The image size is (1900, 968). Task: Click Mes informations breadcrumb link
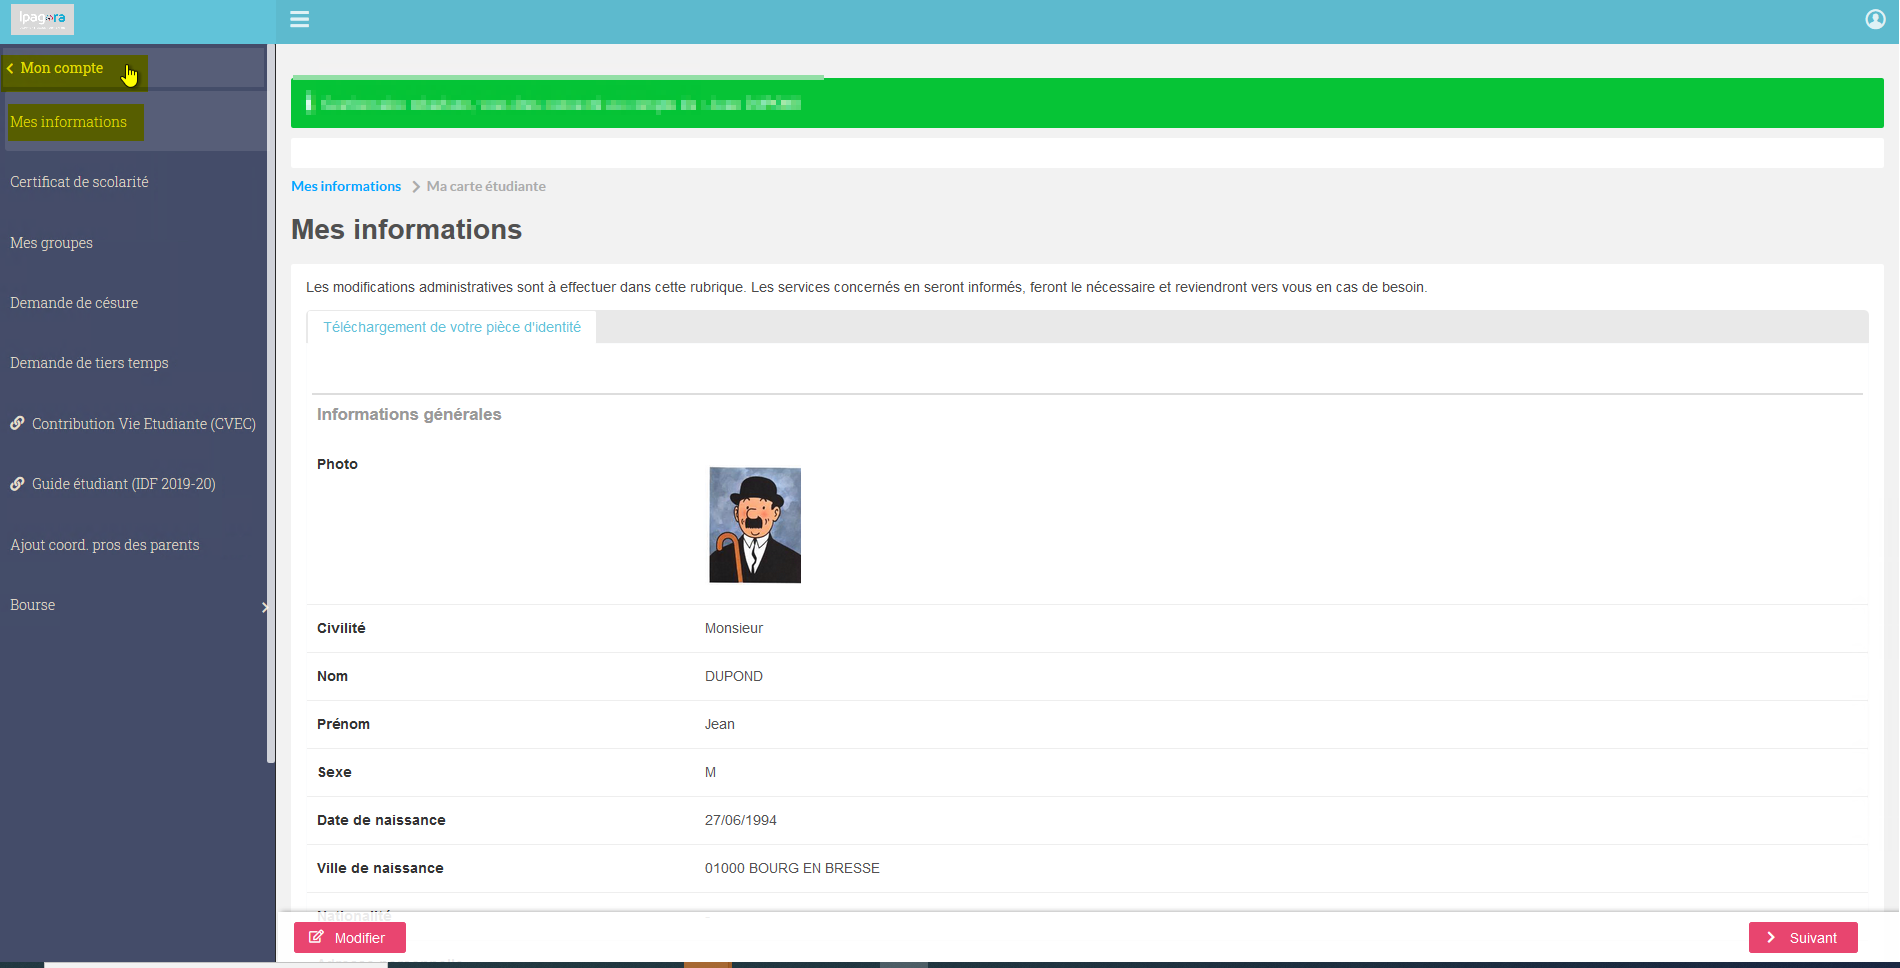coord(346,186)
